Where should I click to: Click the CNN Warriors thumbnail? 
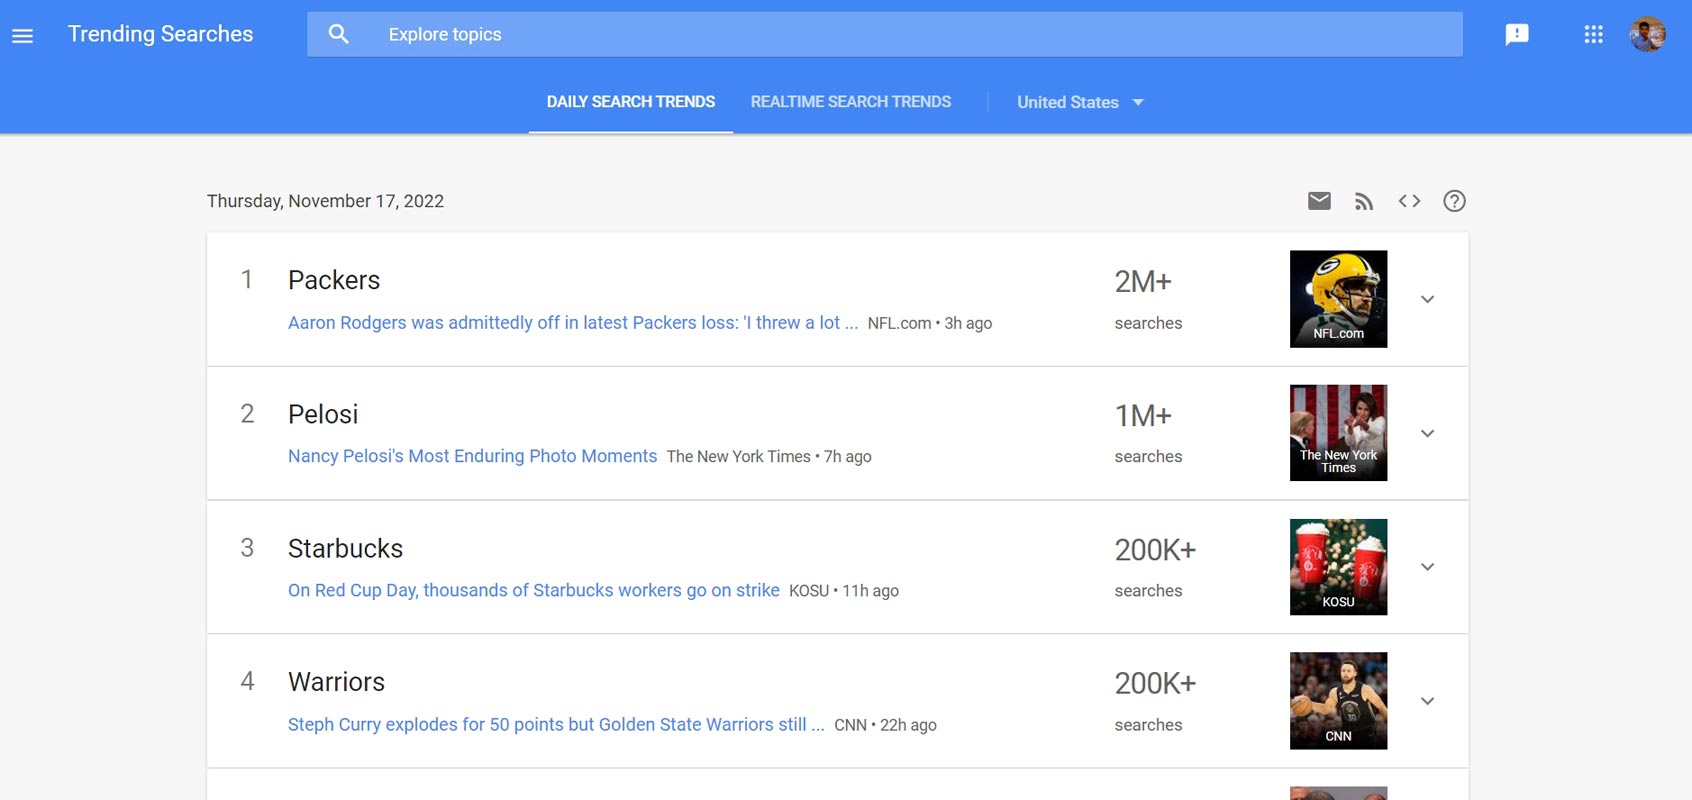point(1338,701)
